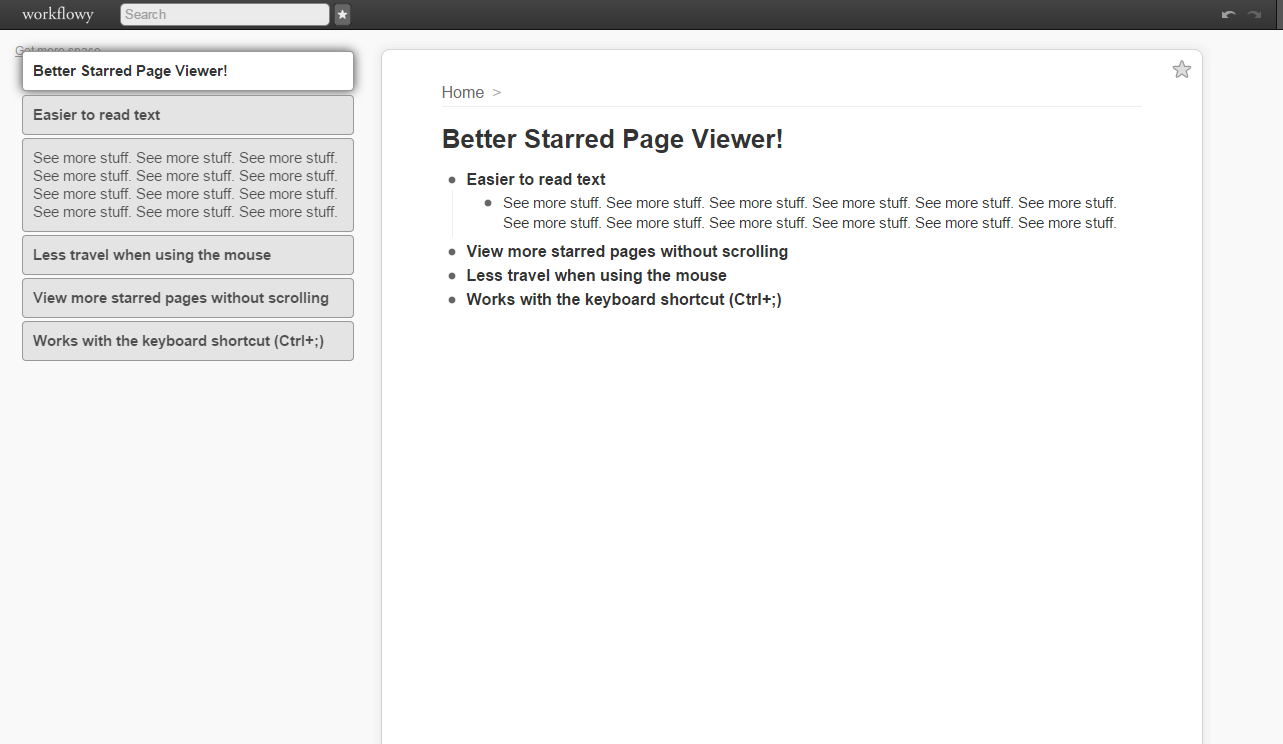Click the undo arrow icon

tap(1229, 14)
